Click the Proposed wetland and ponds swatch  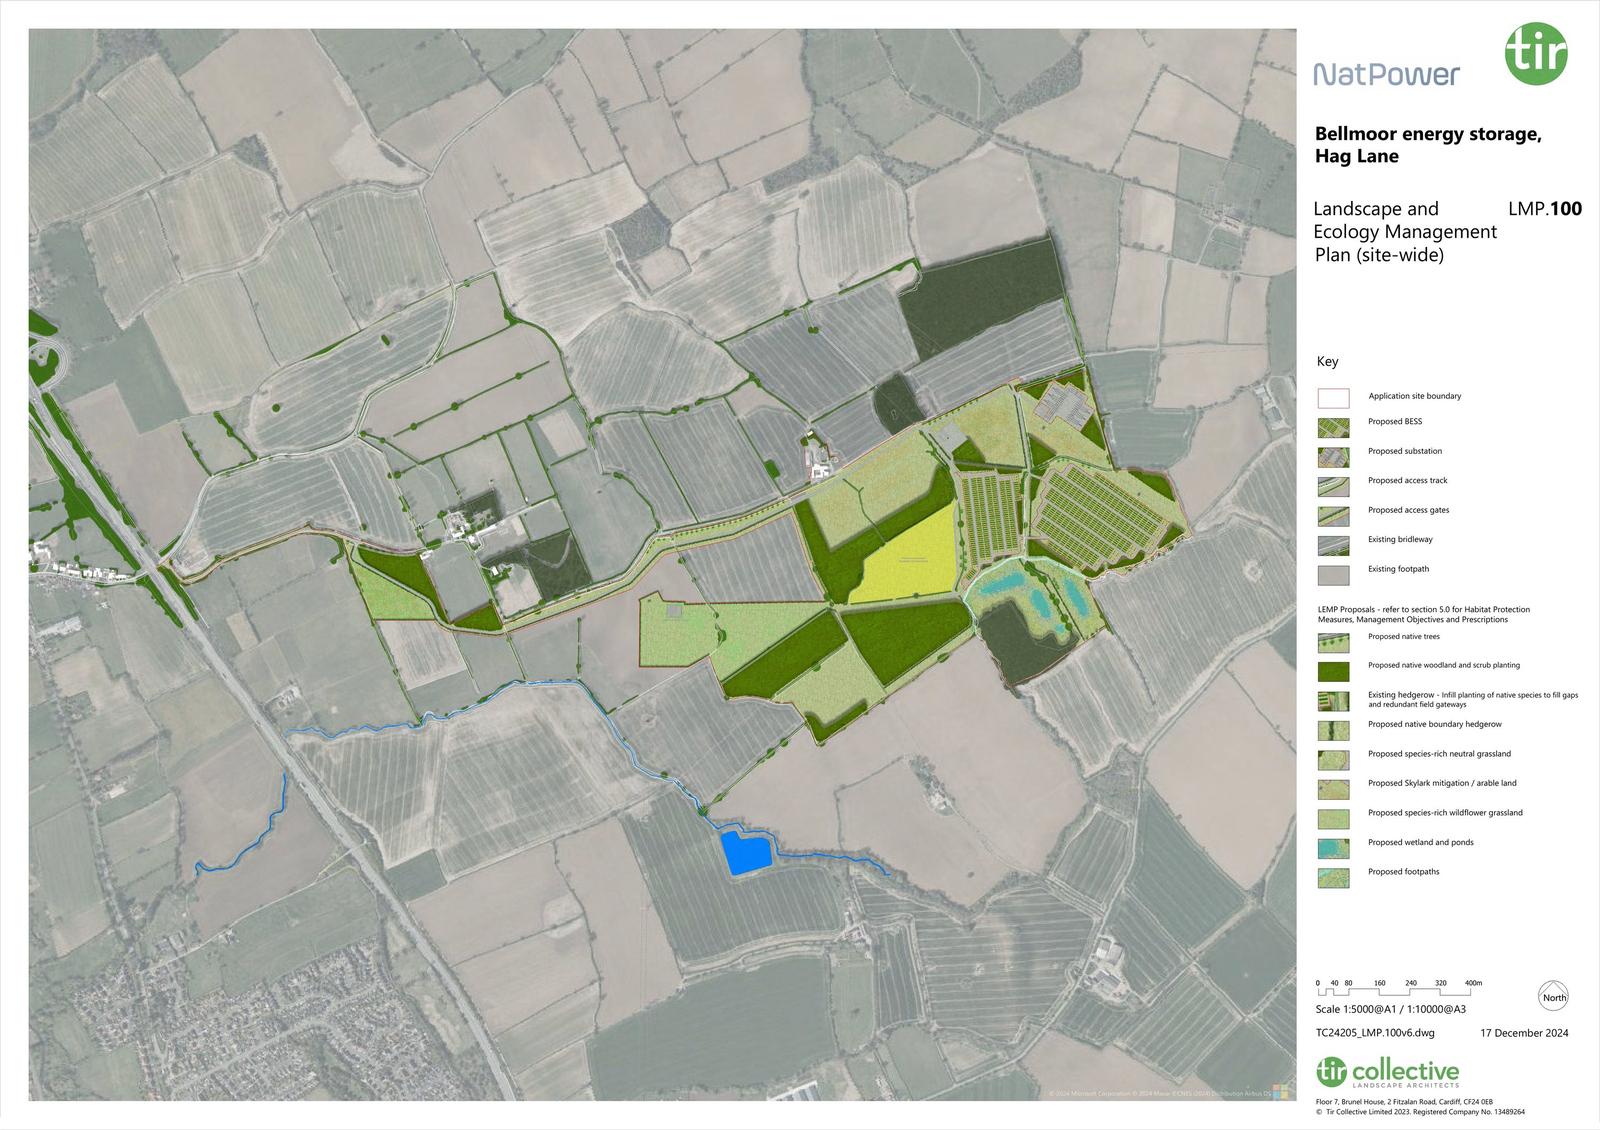click(x=1333, y=848)
